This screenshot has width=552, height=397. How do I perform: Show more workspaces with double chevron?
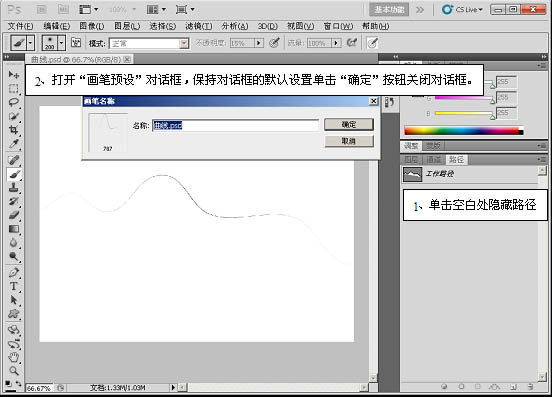pyautogui.click(x=420, y=10)
